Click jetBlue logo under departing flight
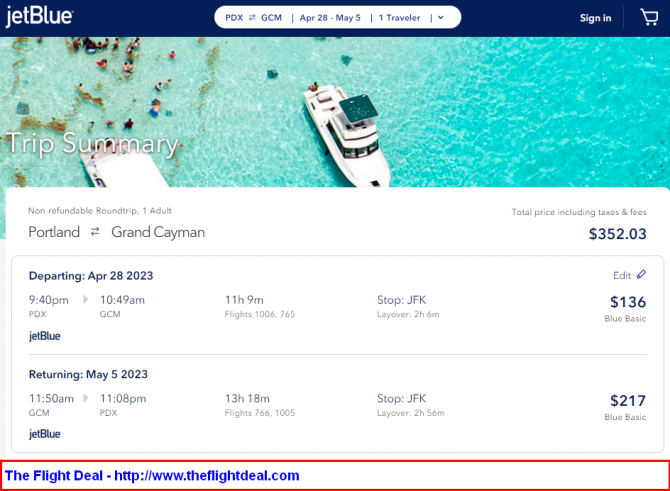670x491 pixels. point(45,336)
